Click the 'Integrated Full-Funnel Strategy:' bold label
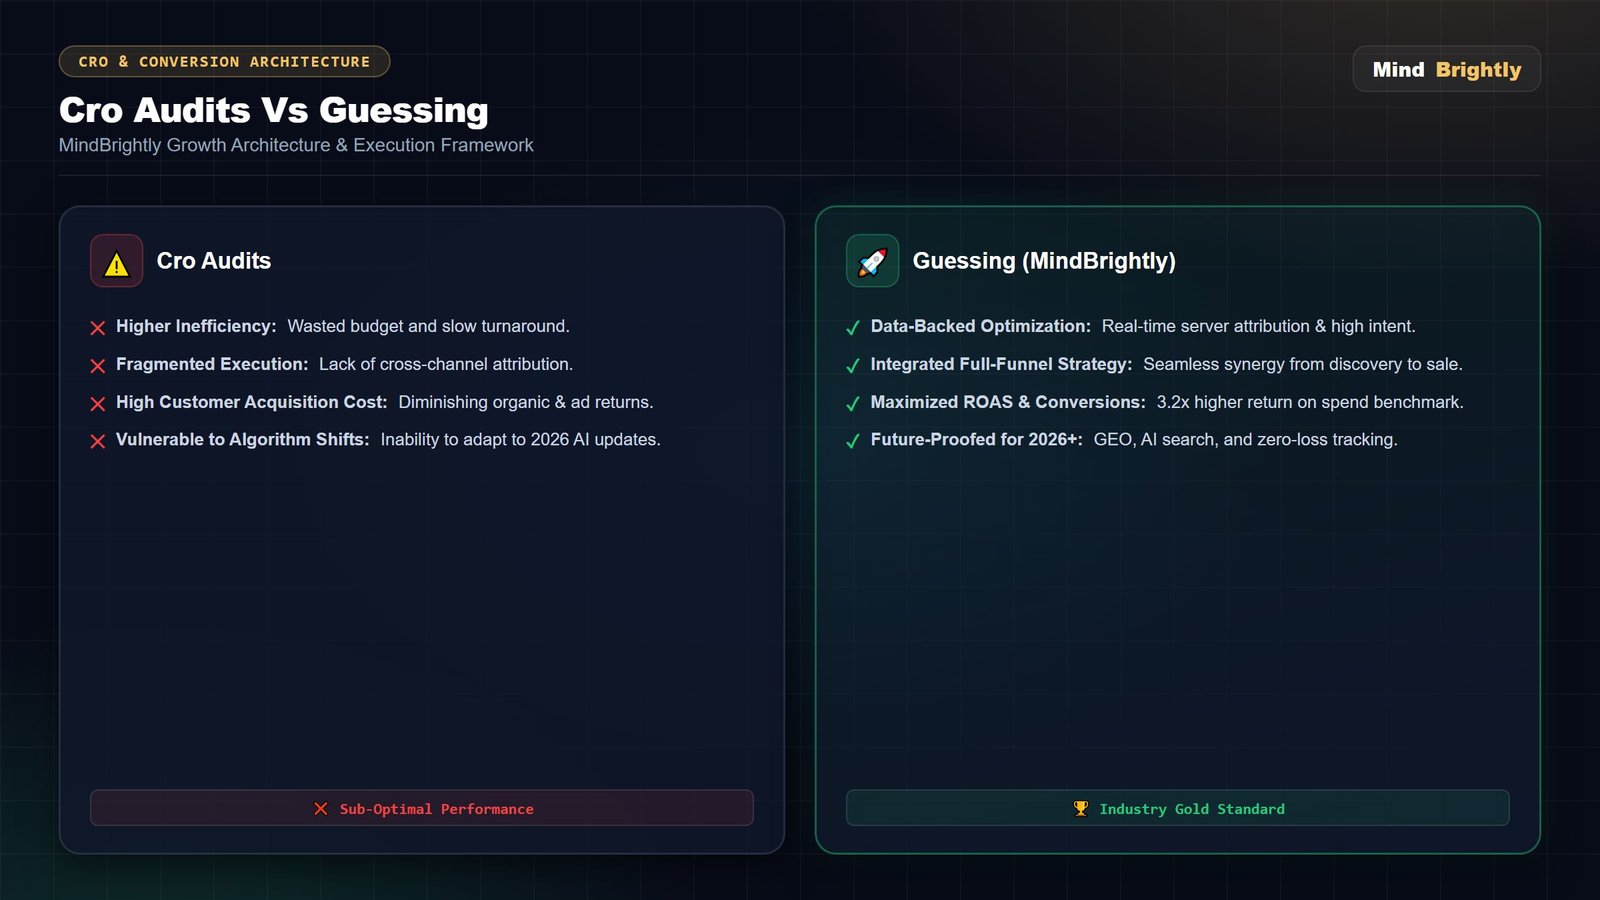The image size is (1600, 900). pos(1002,364)
